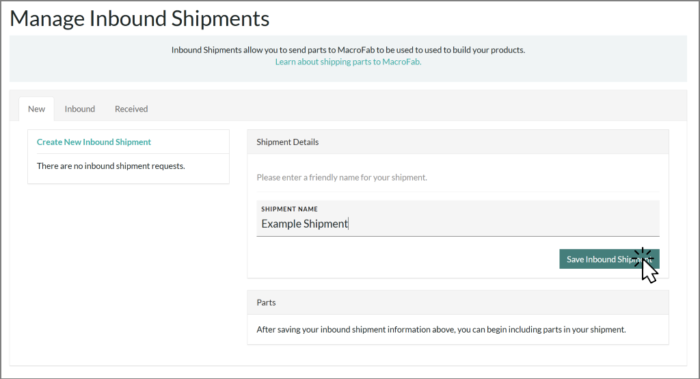
Task: Place caret after Example Shipment text
Action: [x=349, y=224]
